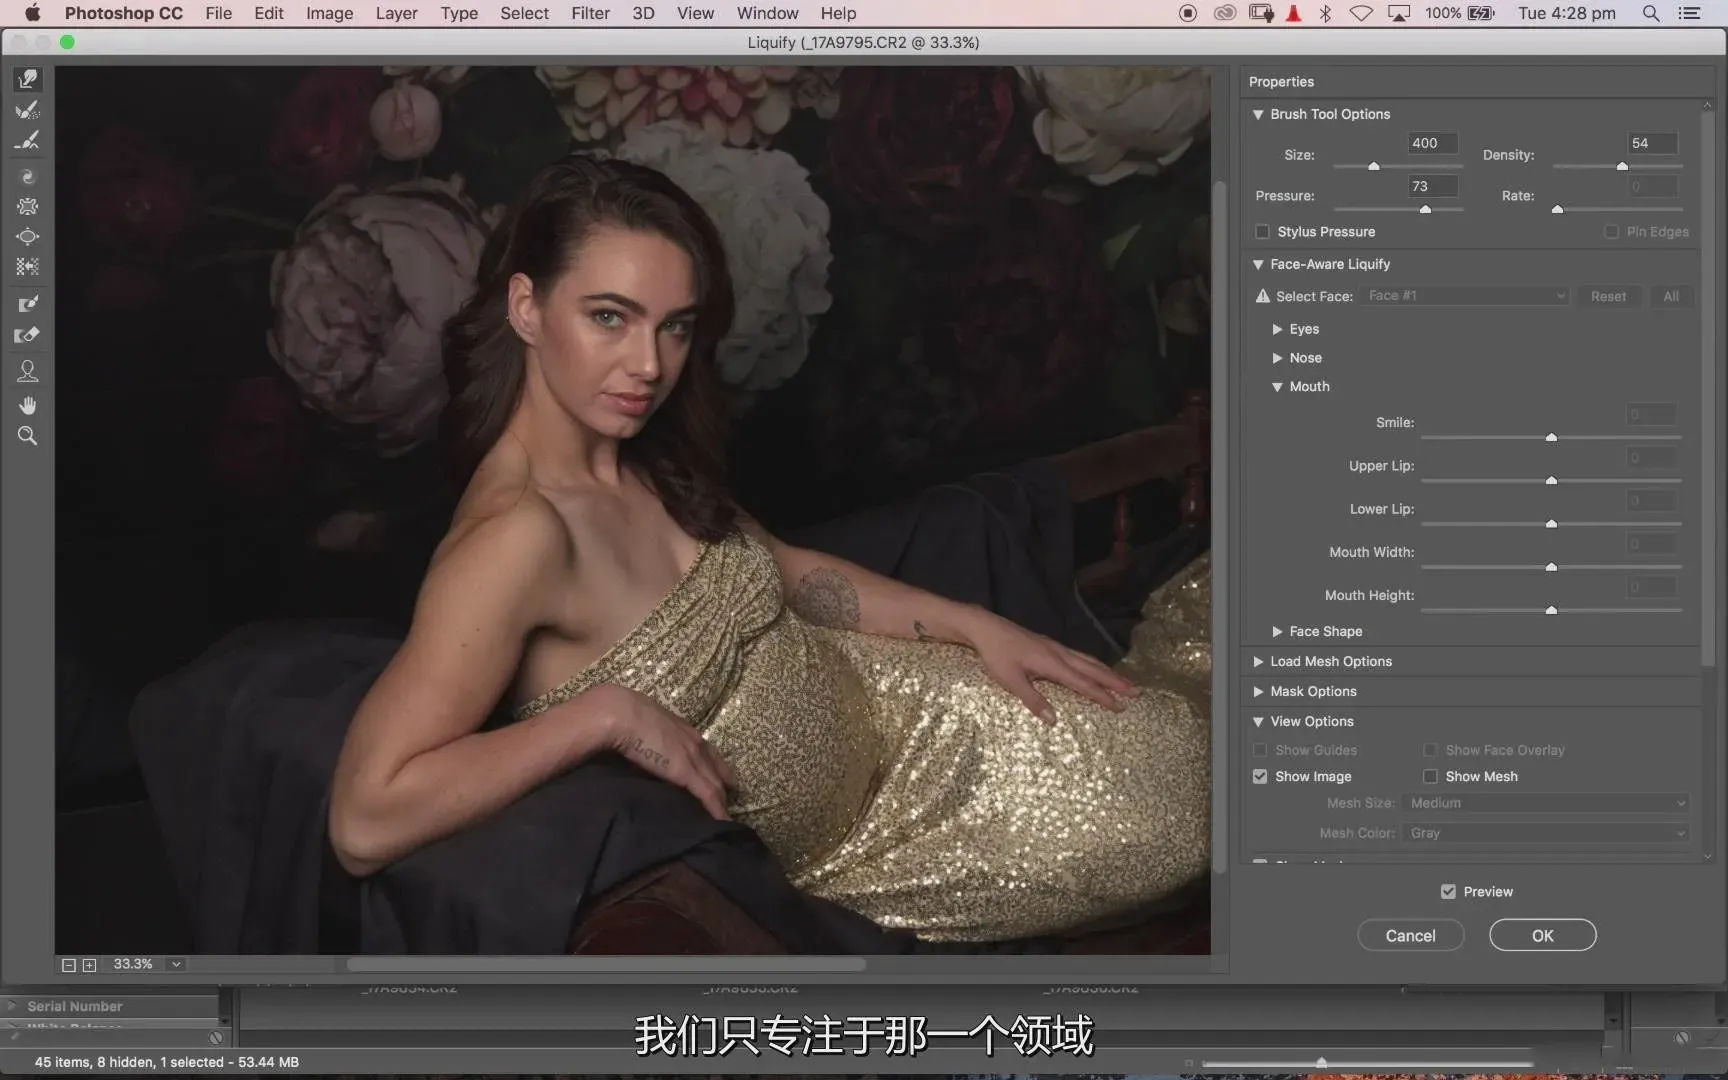Select the Pucker tool
Image resolution: width=1728 pixels, height=1080 pixels.
(28, 207)
